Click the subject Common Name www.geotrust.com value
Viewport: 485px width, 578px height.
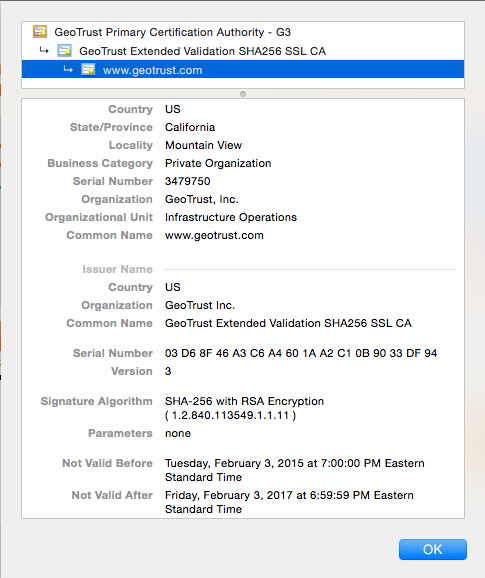[214, 236]
